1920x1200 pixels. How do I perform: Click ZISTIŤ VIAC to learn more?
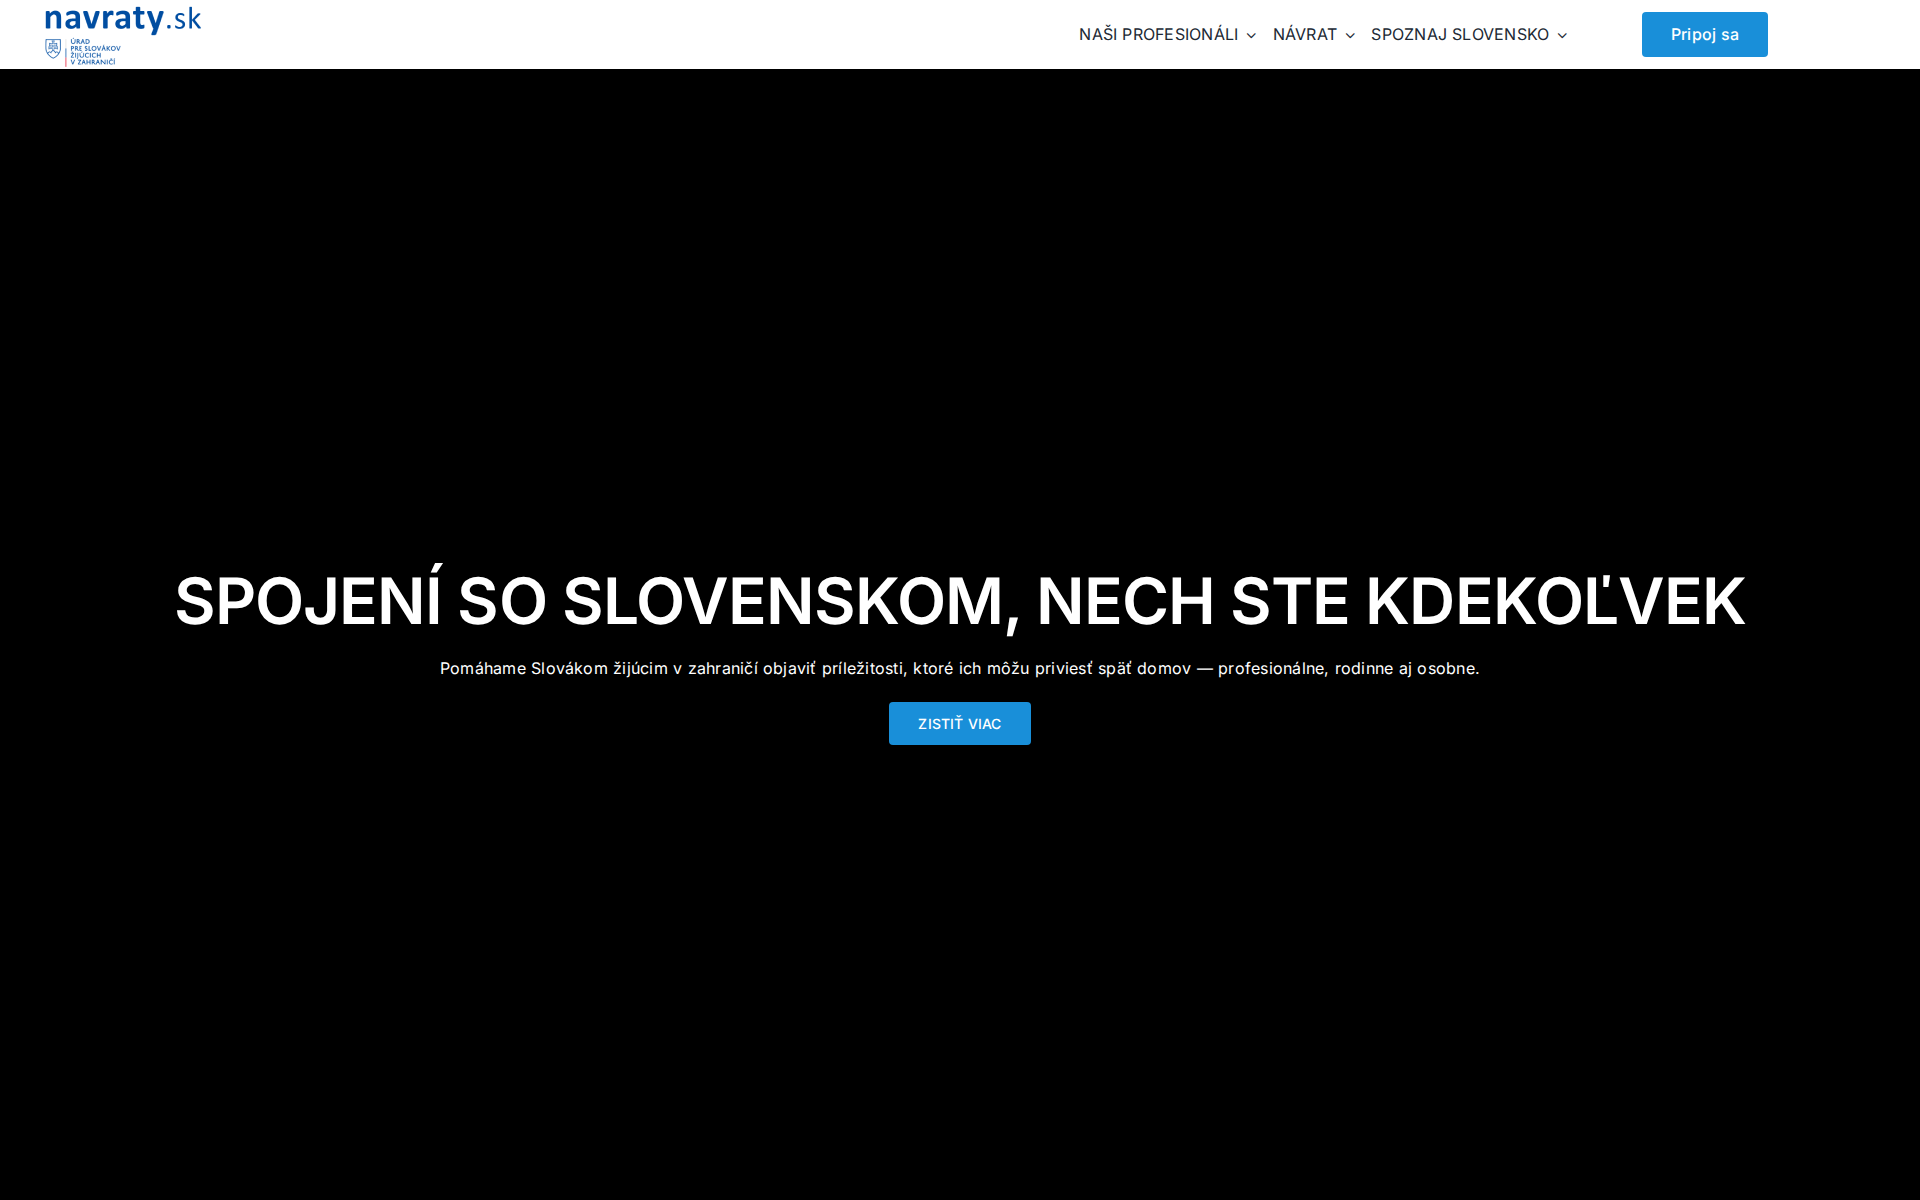click(x=959, y=723)
